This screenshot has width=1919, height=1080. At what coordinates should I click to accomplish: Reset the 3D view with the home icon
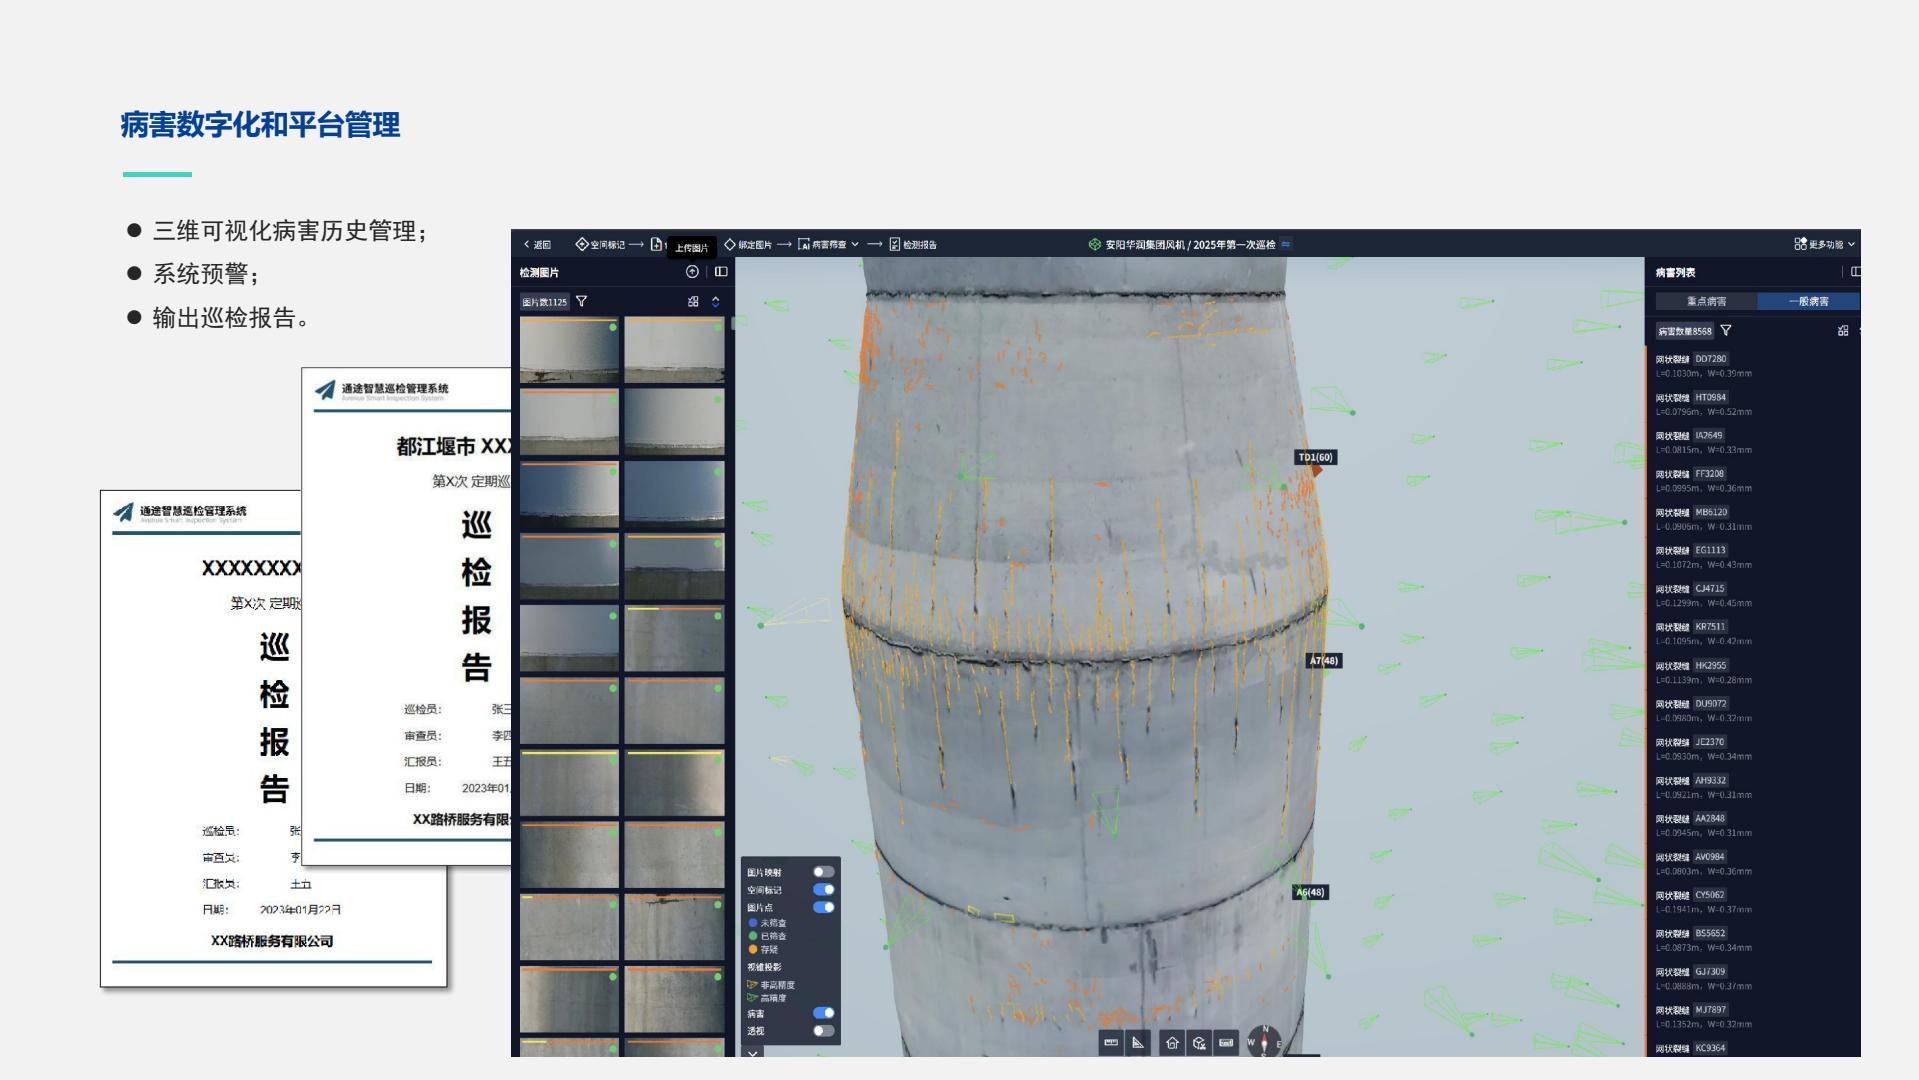[x=1172, y=1043]
